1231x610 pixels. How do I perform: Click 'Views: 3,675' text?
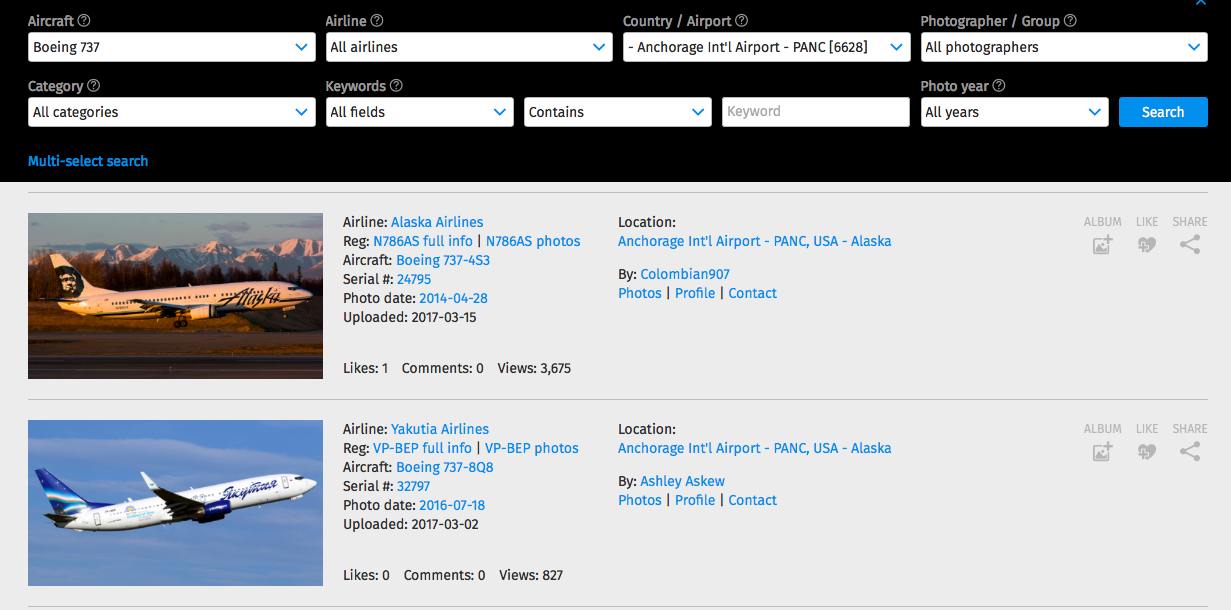click(x=535, y=368)
